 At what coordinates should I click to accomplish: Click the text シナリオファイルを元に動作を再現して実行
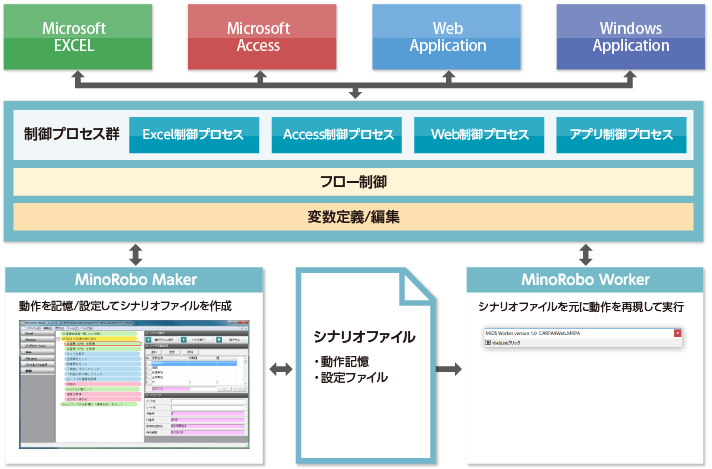[x=581, y=307]
